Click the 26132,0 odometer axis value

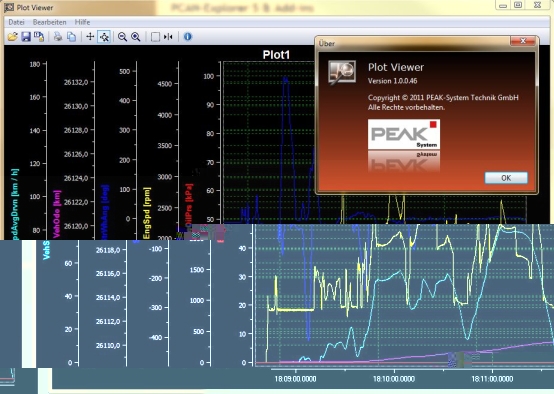pyautogui.click(x=76, y=82)
